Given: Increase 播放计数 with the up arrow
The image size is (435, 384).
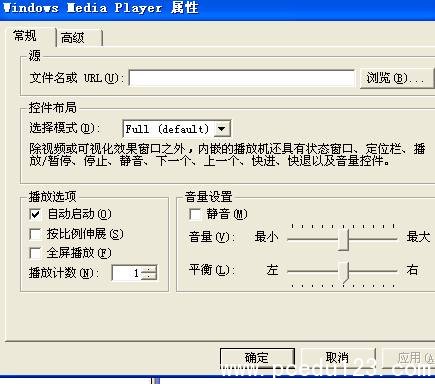Looking at the screenshot, I should [149, 269].
